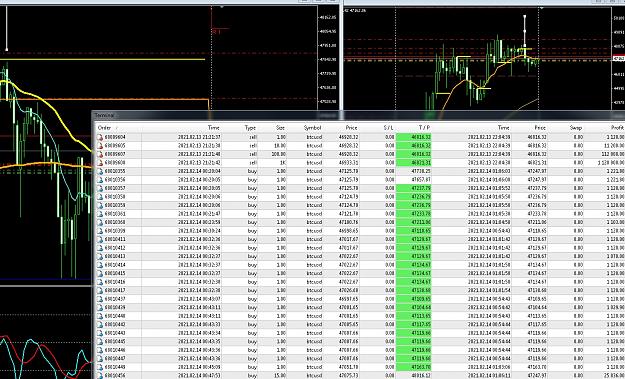The width and height of the screenshot is (625, 379).
Task: Sort Terminal table by Size column header
Action: pyautogui.click(x=281, y=128)
